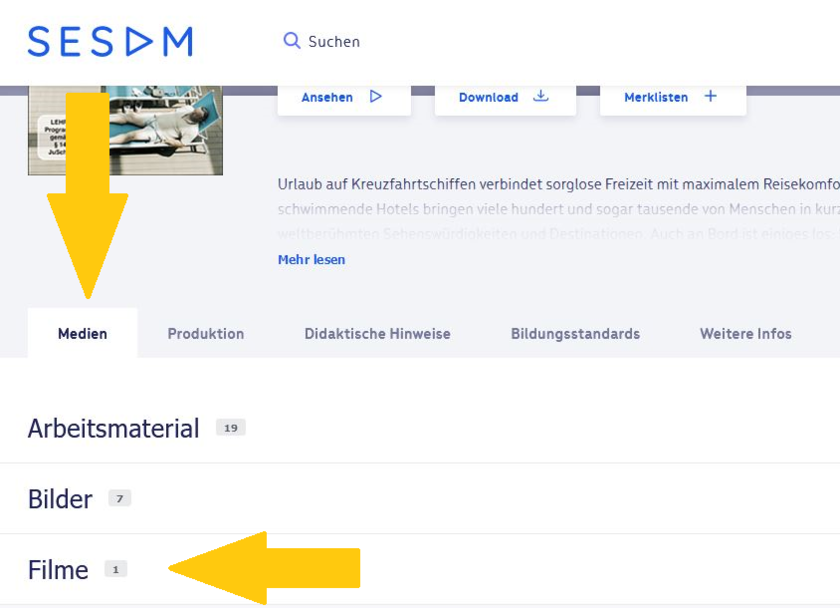Click the magnifier icon in the search bar
This screenshot has width=840, height=608.
pyautogui.click(x=291, y=40)
